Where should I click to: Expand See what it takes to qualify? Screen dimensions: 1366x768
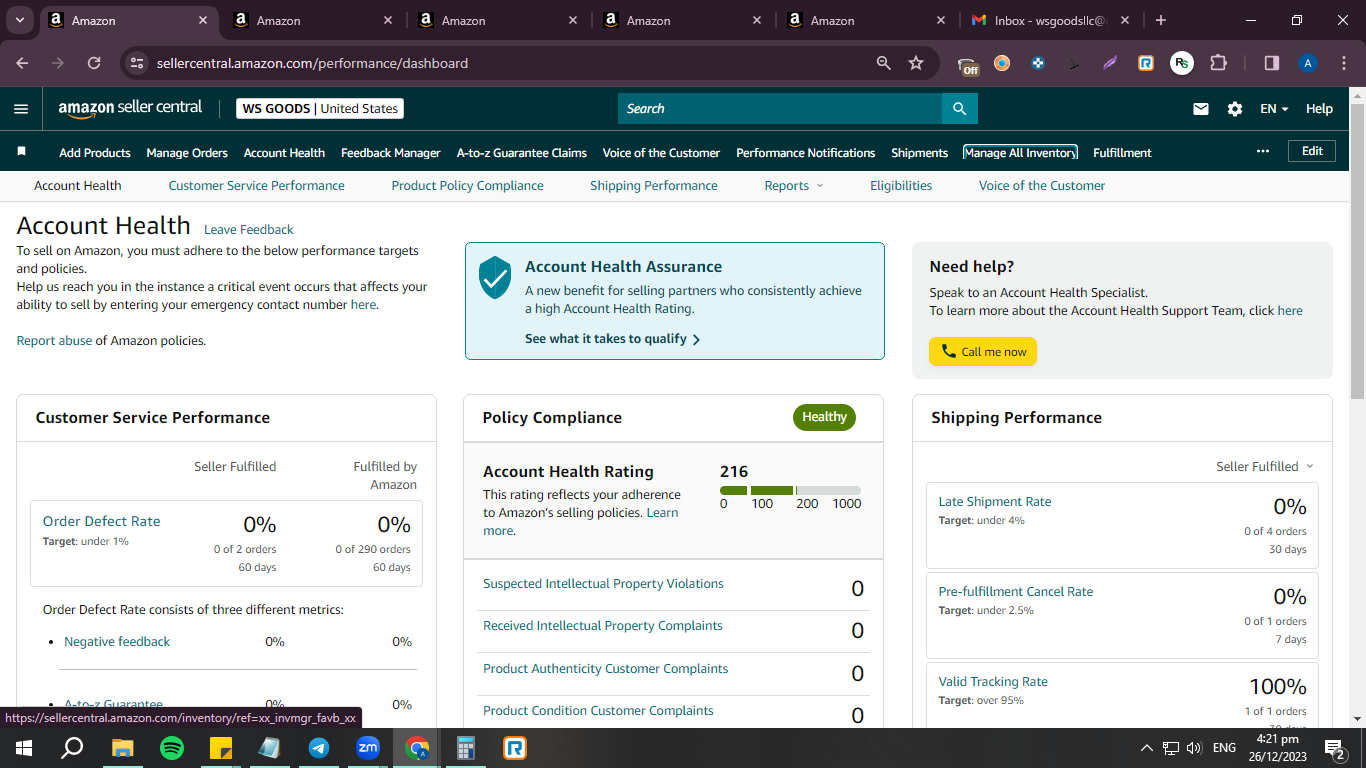612,339
